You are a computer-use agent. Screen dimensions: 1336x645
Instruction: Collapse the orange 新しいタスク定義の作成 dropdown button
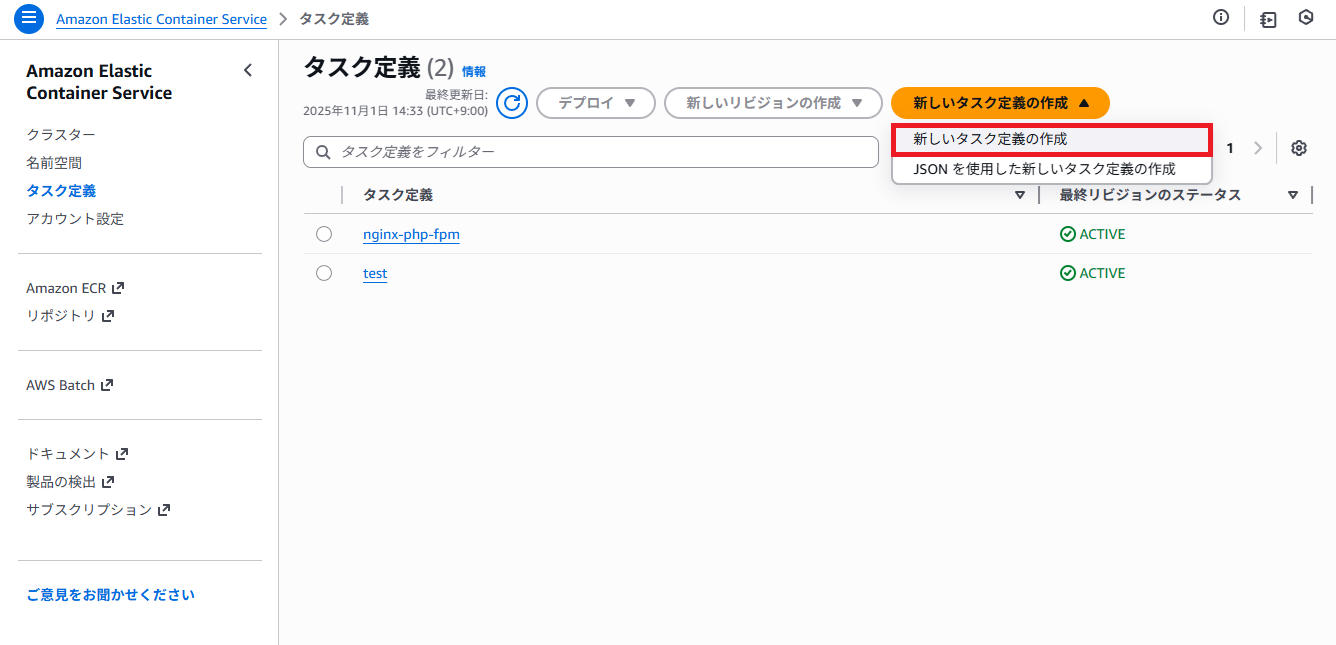point(1000,103)
